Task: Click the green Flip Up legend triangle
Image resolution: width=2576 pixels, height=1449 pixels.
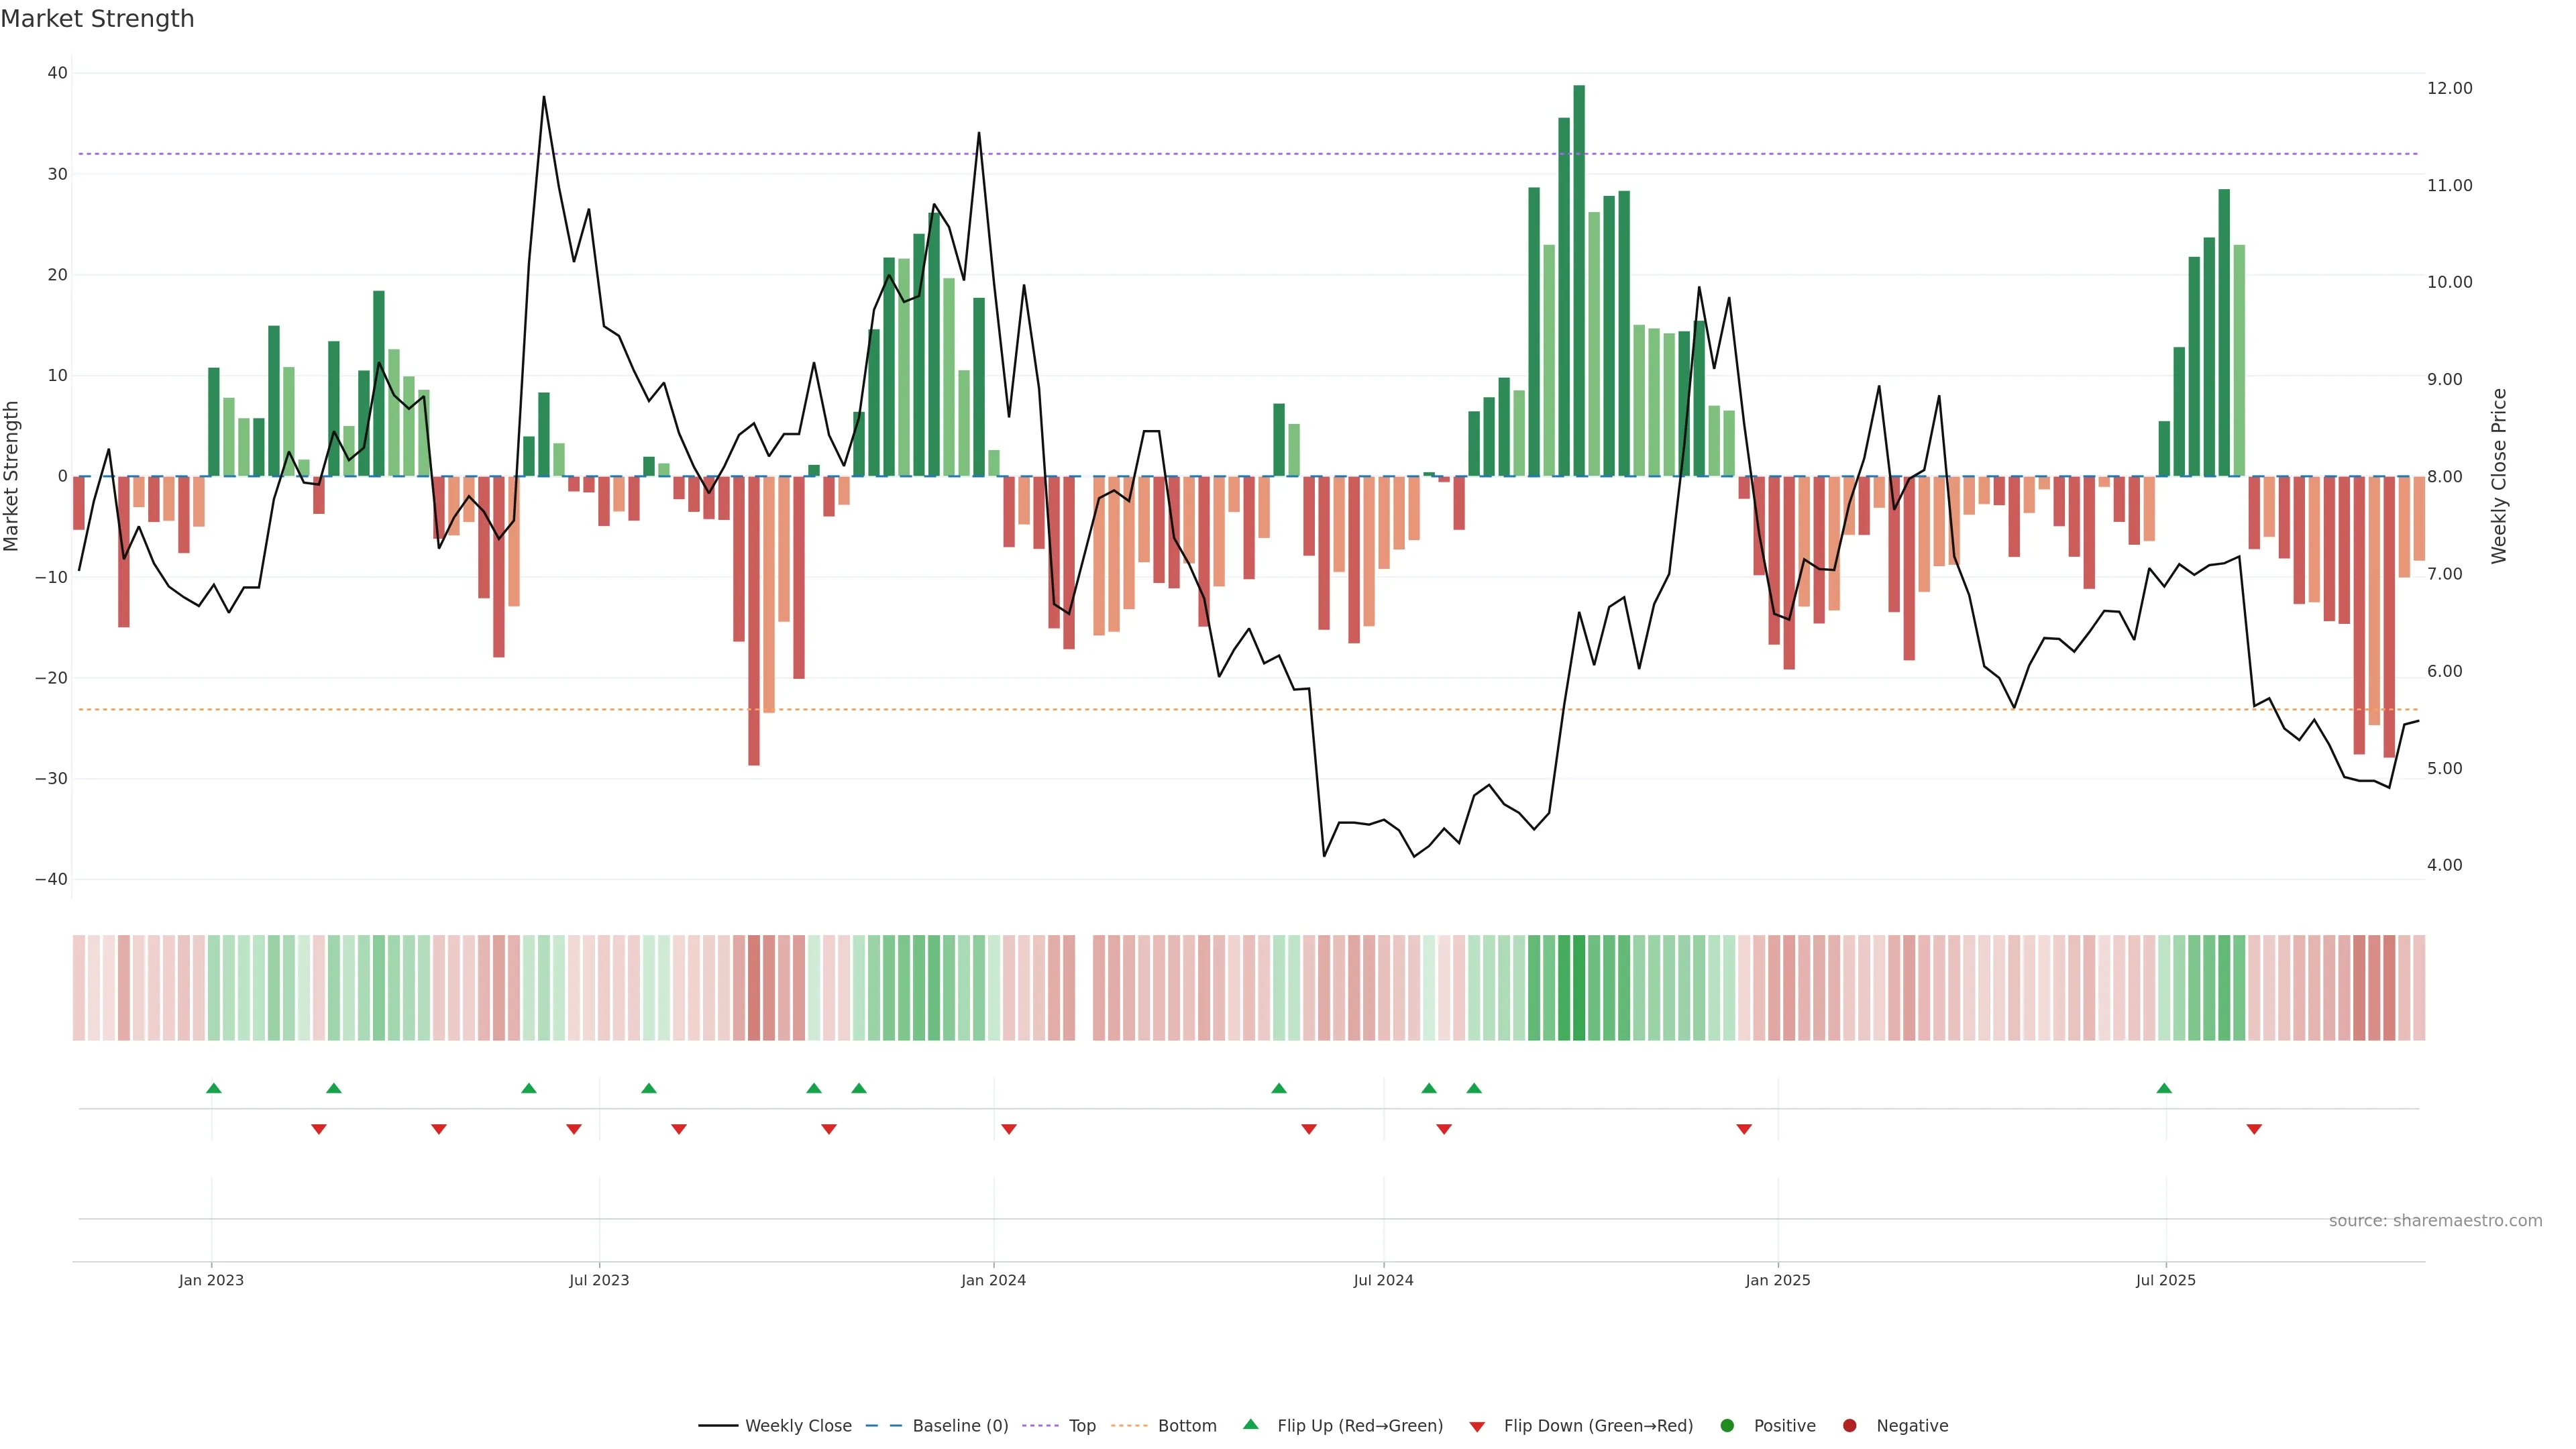Action: 1250,1425
